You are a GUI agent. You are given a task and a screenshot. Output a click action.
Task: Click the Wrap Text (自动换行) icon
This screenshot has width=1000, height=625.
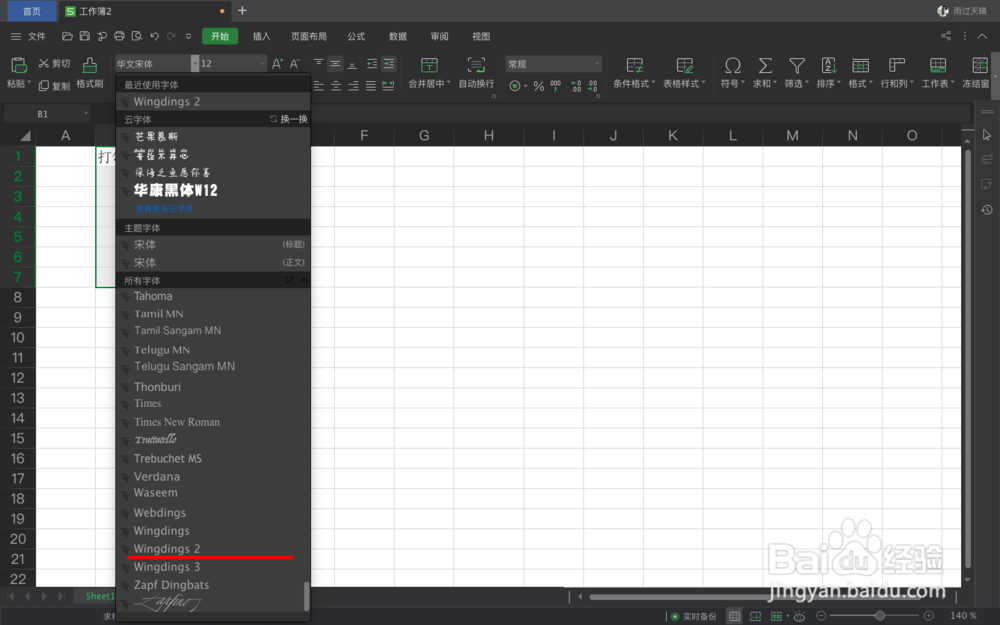click(x=476, y=65)
